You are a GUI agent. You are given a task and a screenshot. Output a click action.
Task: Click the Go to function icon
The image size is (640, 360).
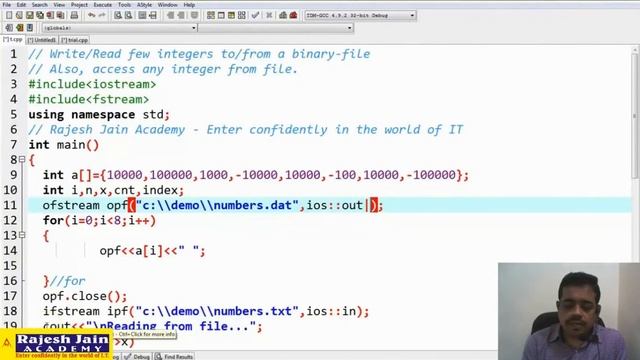(x=142, y=16)
